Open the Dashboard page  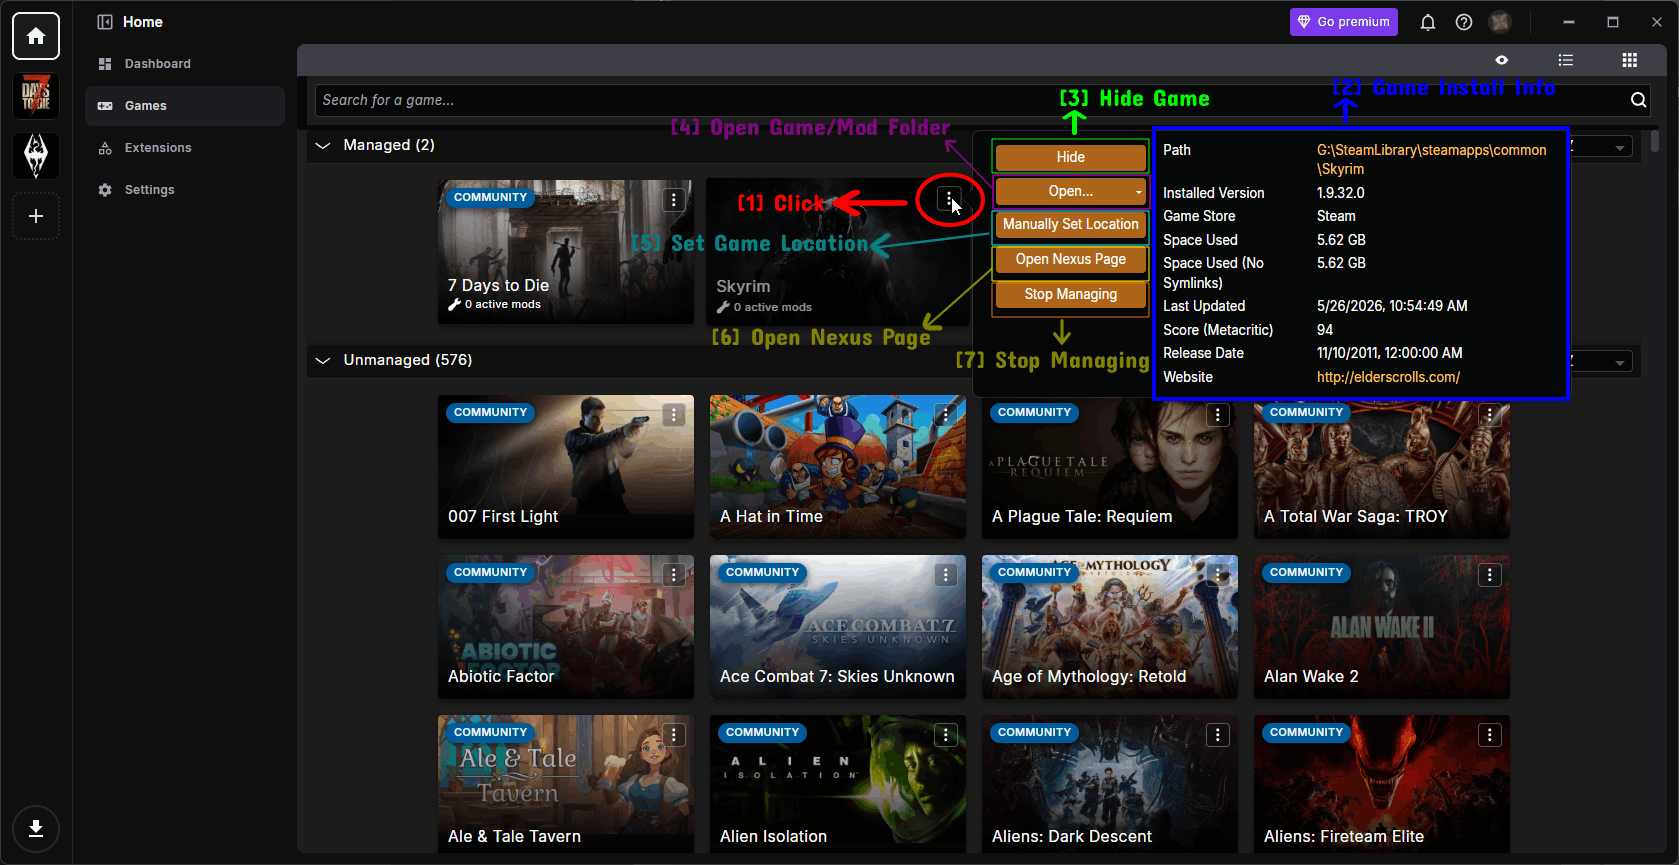[185, 64]
